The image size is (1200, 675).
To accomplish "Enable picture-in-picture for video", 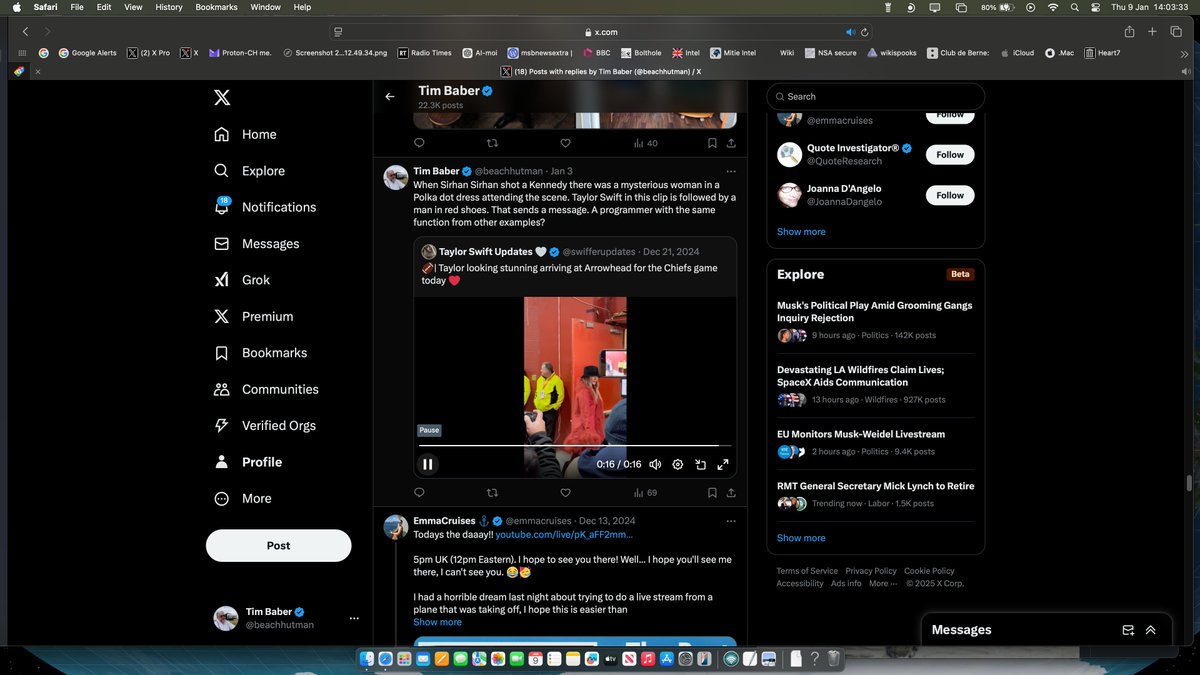I will (x=701, y=464).
